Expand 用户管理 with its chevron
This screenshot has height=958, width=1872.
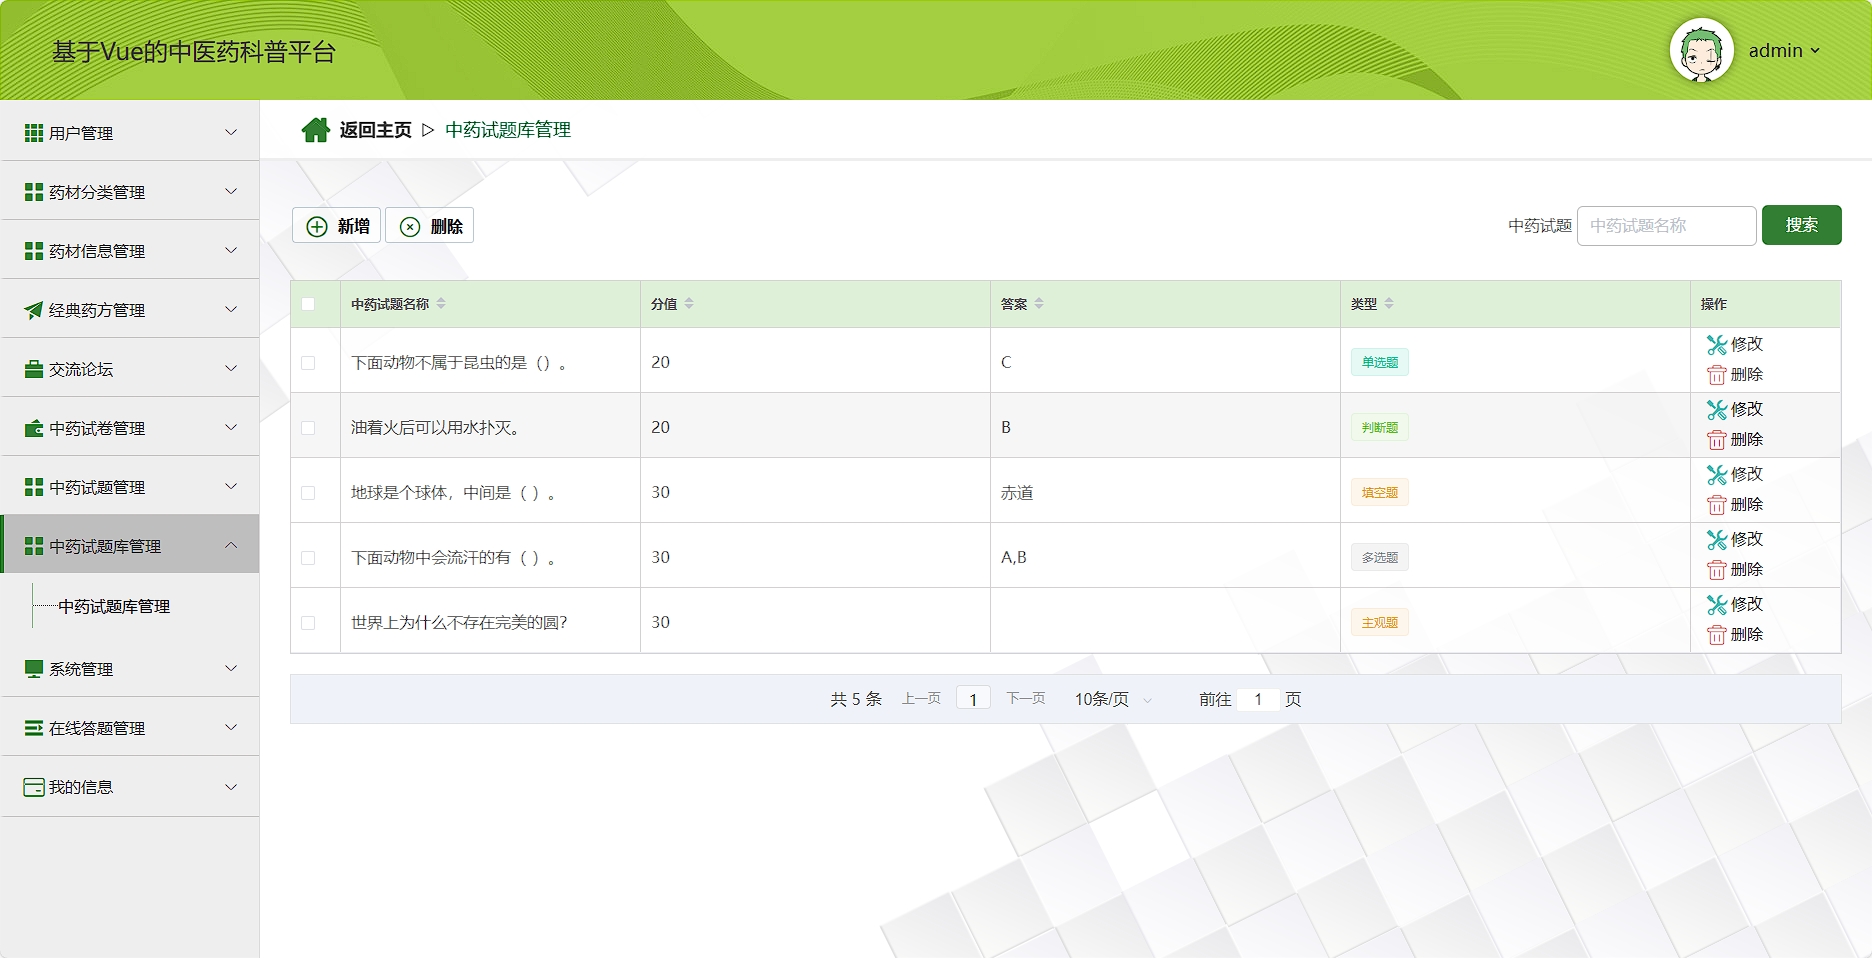(x=231, y=132)
